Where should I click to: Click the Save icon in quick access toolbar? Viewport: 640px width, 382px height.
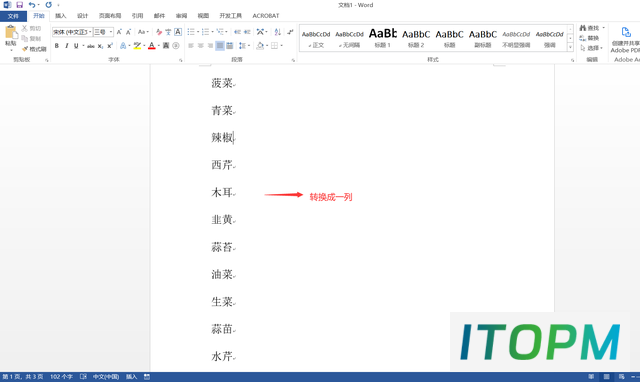pos(19,5)
